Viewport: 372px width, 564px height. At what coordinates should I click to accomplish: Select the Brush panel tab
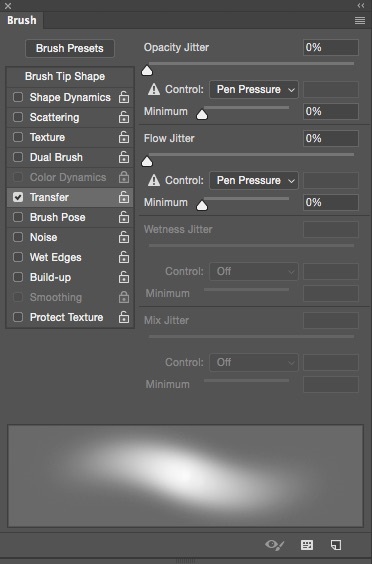coord(22,20)
